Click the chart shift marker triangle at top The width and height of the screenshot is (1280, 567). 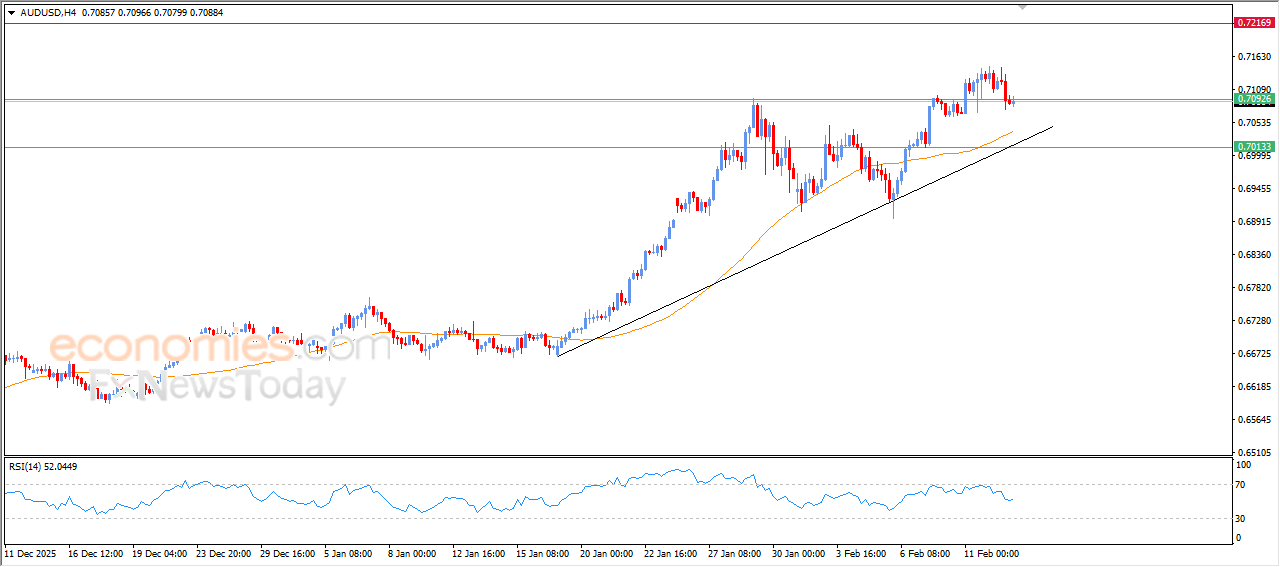[x=1022, y=6]
